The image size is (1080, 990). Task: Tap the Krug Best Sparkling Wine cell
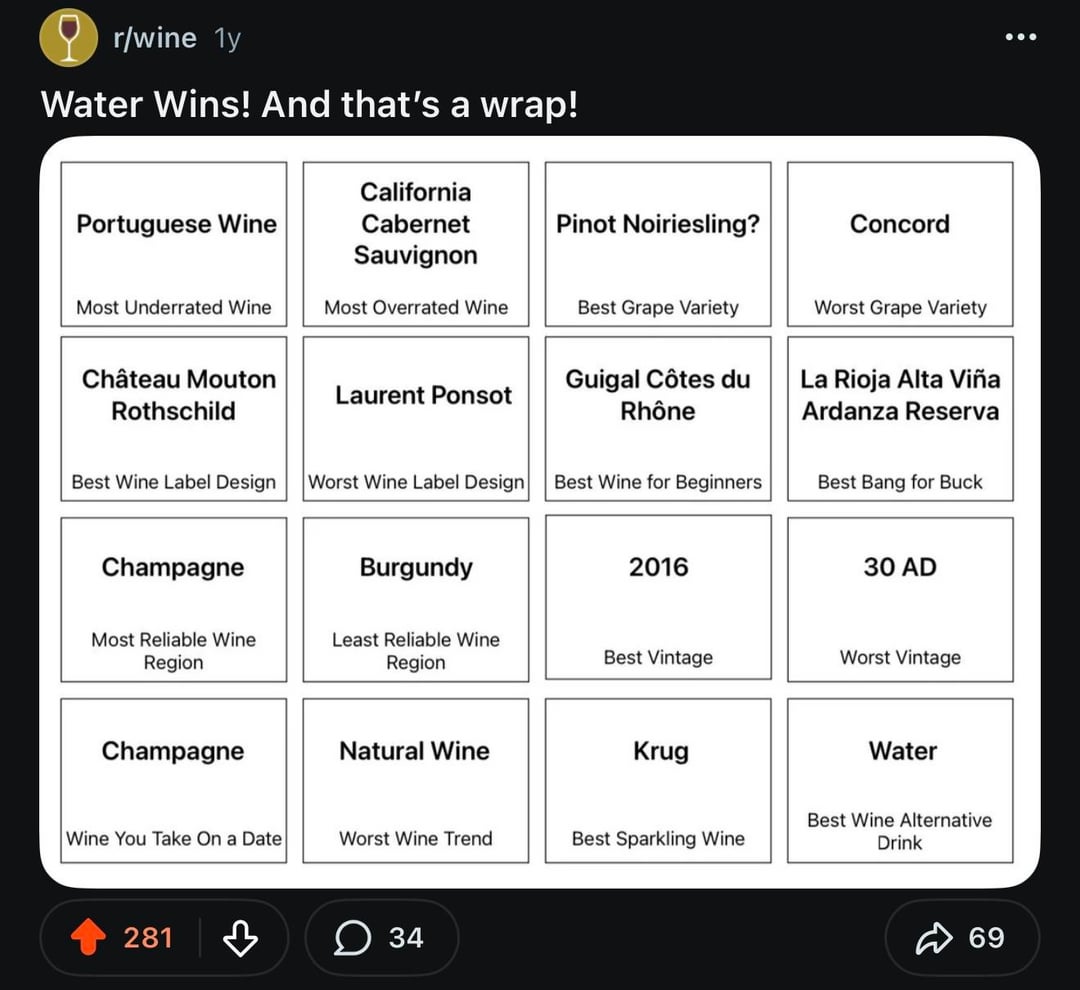pyautogui.click(x=658, y=780)
